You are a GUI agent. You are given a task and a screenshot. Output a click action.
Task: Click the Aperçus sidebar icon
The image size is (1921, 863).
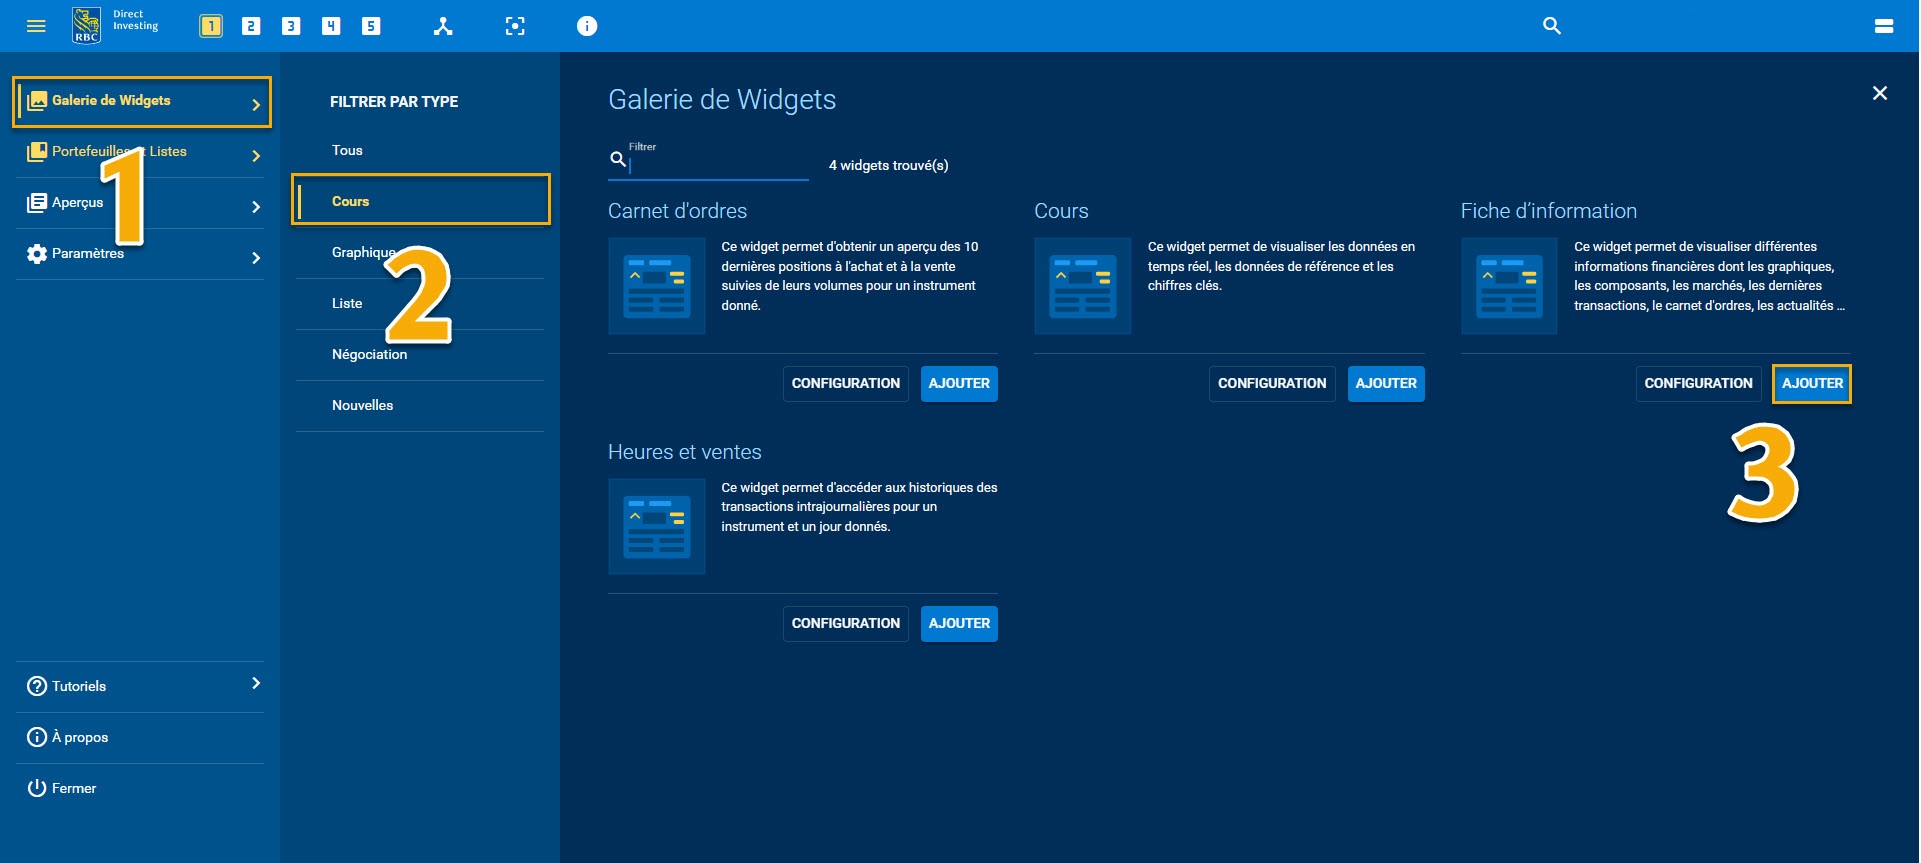pos(37,203)
